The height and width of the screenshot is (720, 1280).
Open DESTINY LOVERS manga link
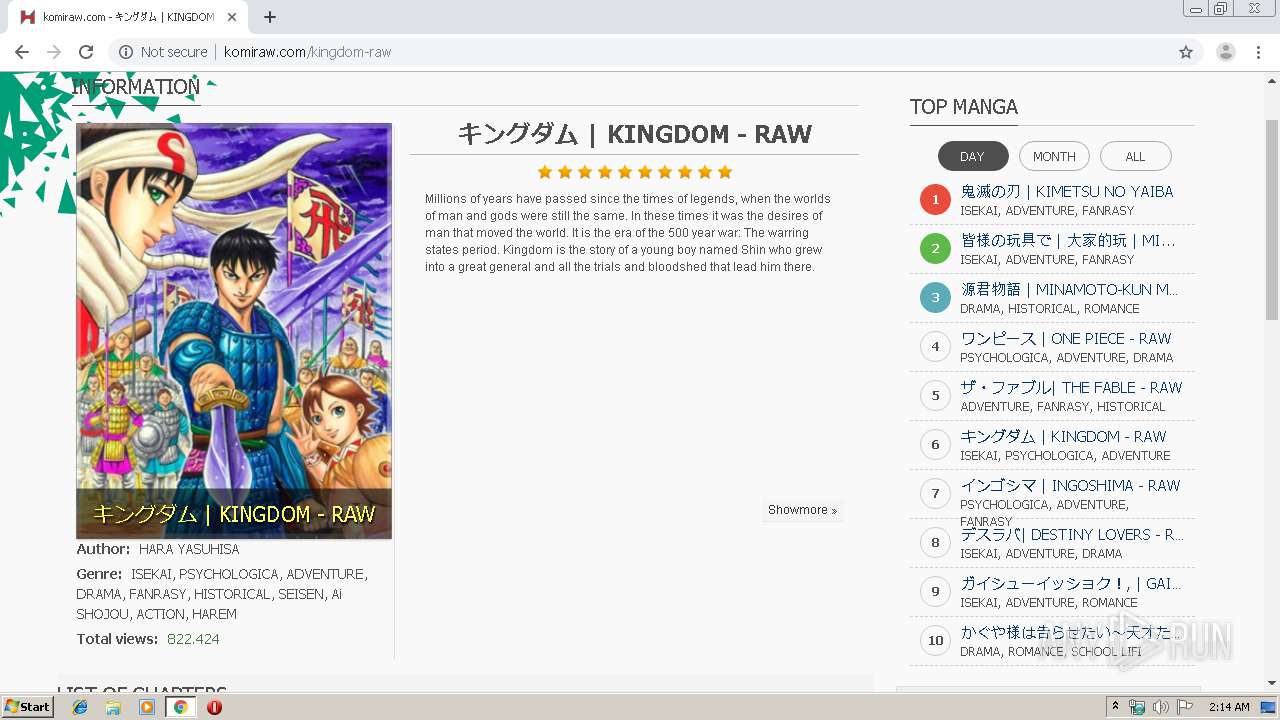1072,534
